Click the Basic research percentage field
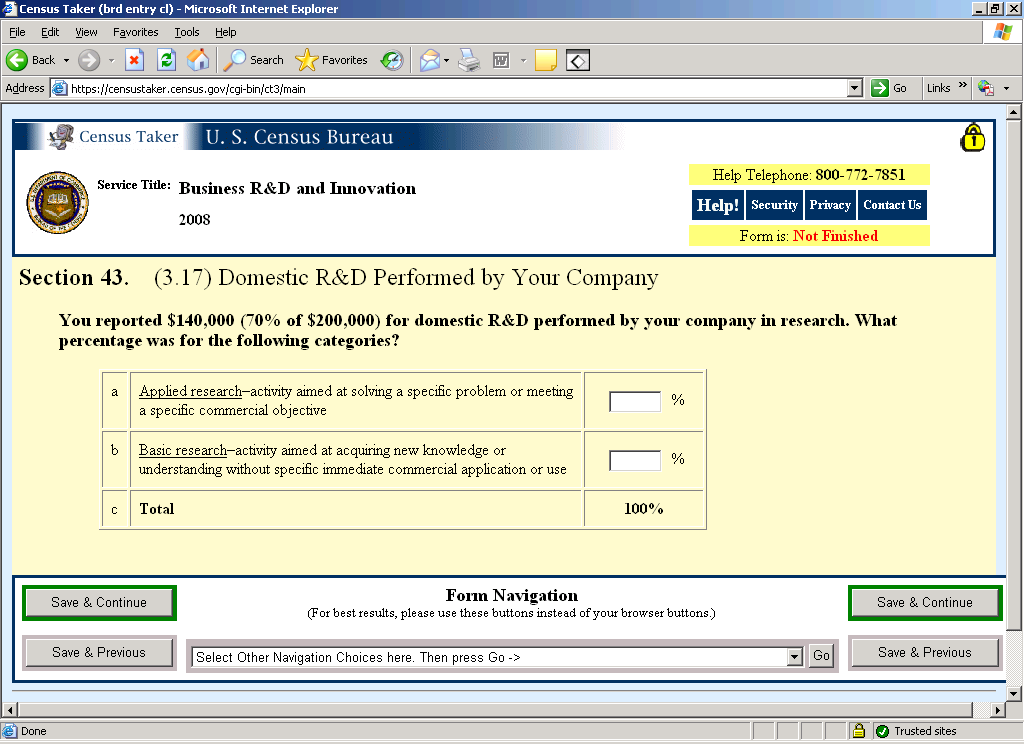Viewport: 1024px width, 744px height. pos(635,460)
